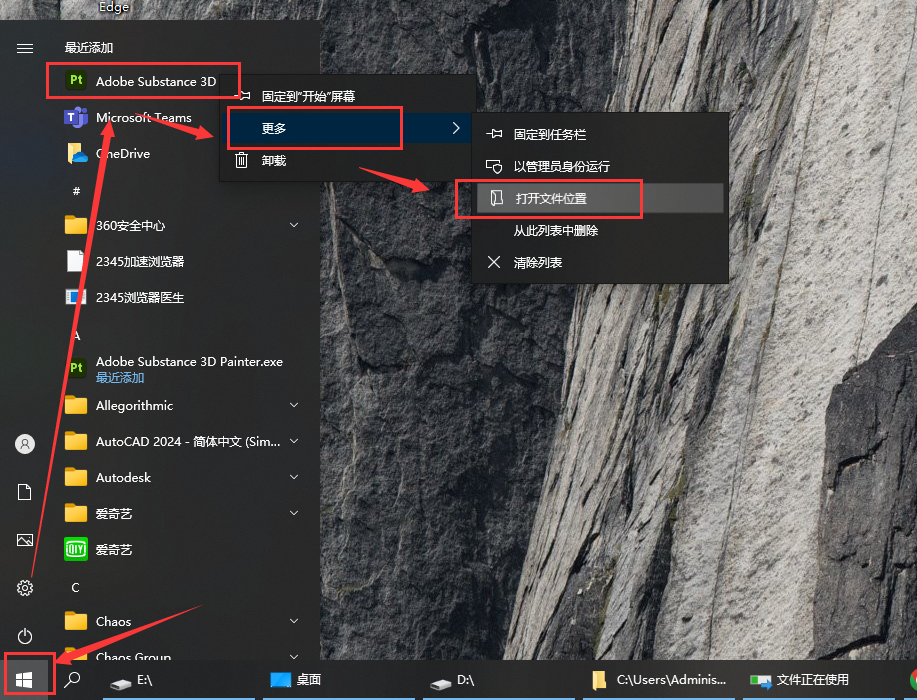Click the 最近添加 section header
This screenshot has width=917, height=700.
[x=89, y=48]
